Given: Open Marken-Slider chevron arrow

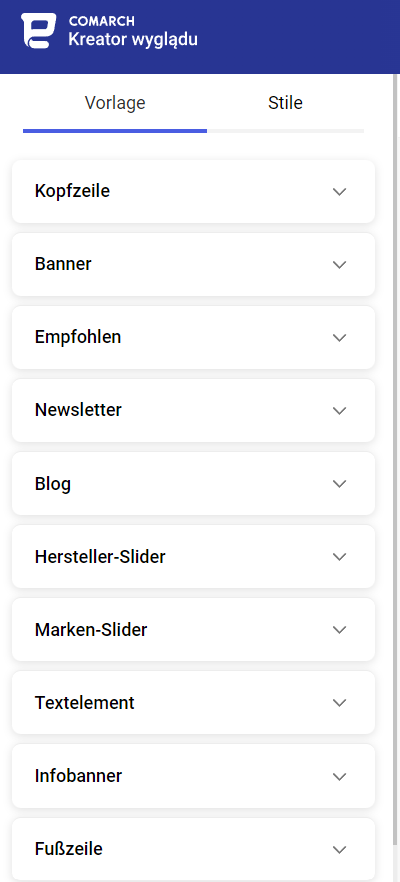Looking at the screenshot, I should click(339, 630).
